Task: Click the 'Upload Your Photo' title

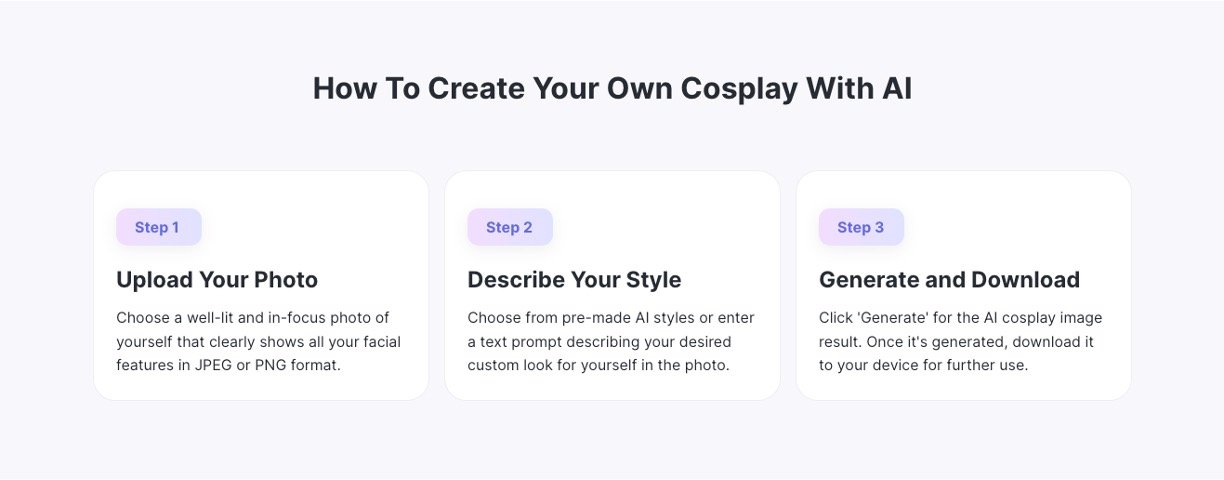Action: coord(217,280)
